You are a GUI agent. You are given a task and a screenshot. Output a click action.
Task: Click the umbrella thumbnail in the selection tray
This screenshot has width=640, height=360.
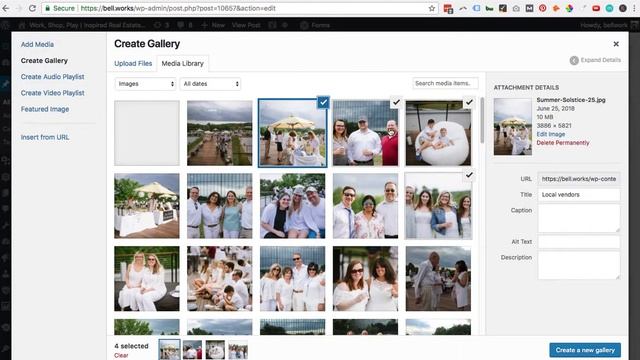169,350
